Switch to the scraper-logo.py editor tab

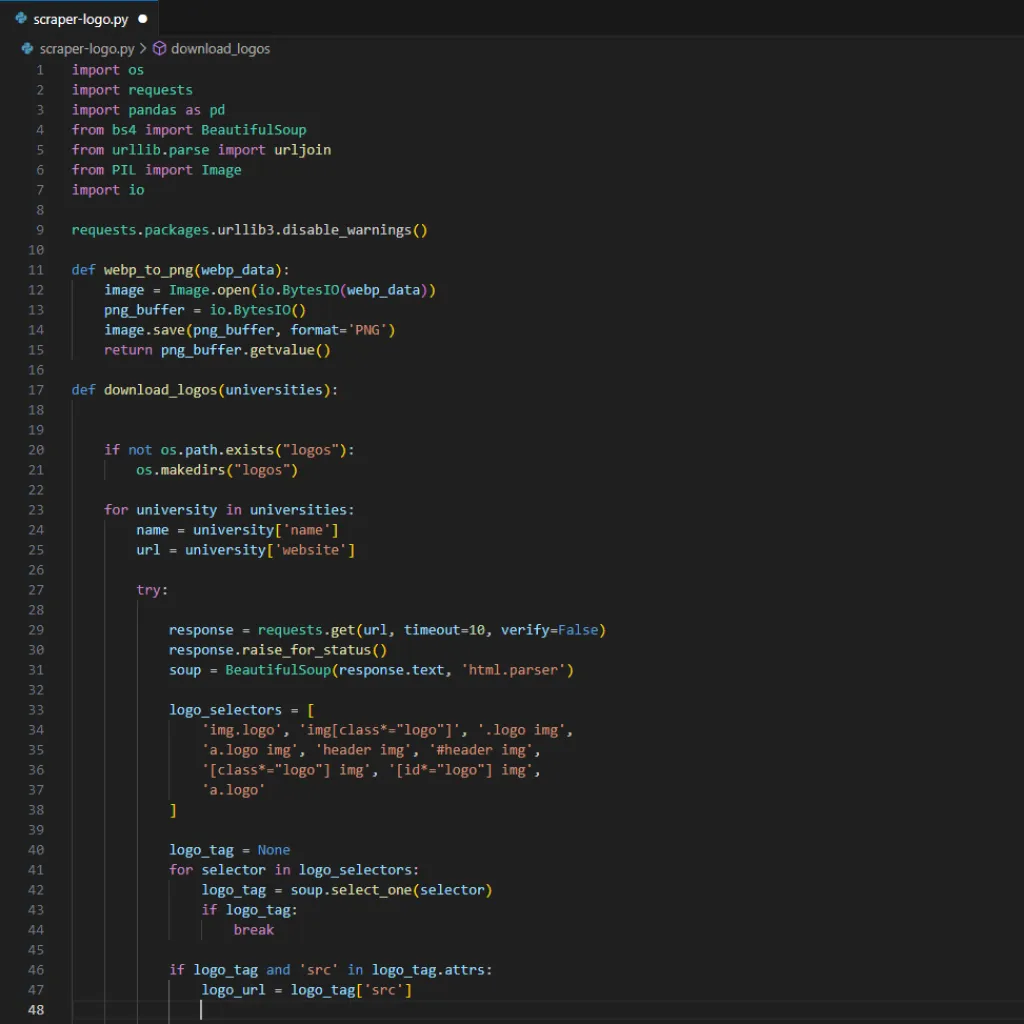80,19
